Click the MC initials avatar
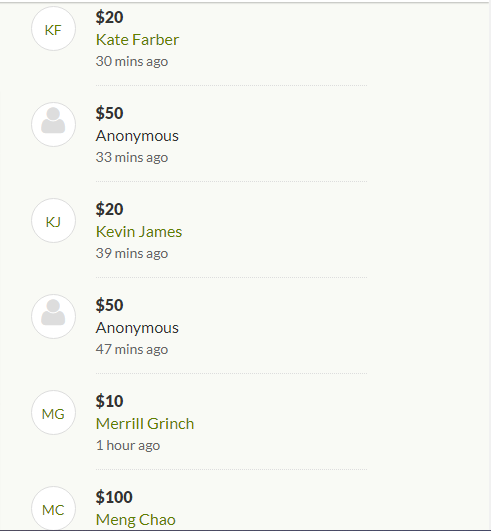Screen dimensions: 491x531 tap(53, 508)
